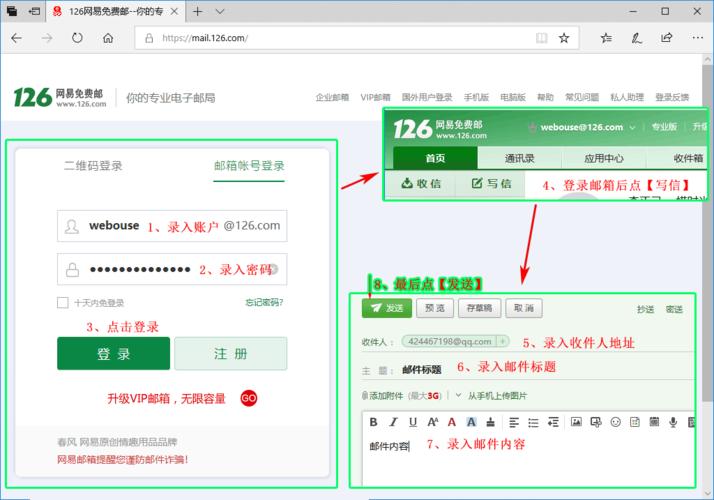Open the 应用中心 tab
Viewport: 714px width, 500px height.
point(604,158)
